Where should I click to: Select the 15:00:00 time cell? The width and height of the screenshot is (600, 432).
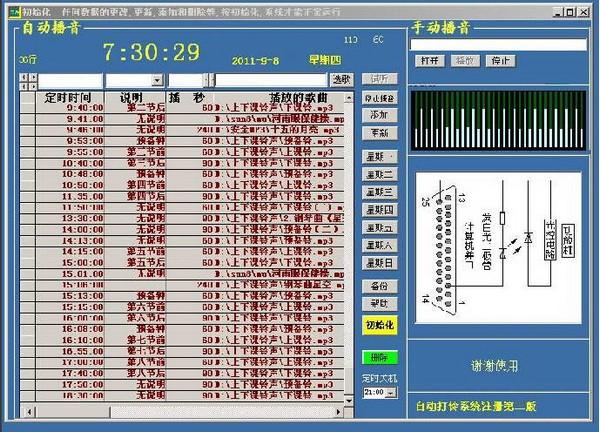pyautogui.click(x=70, y=263)
